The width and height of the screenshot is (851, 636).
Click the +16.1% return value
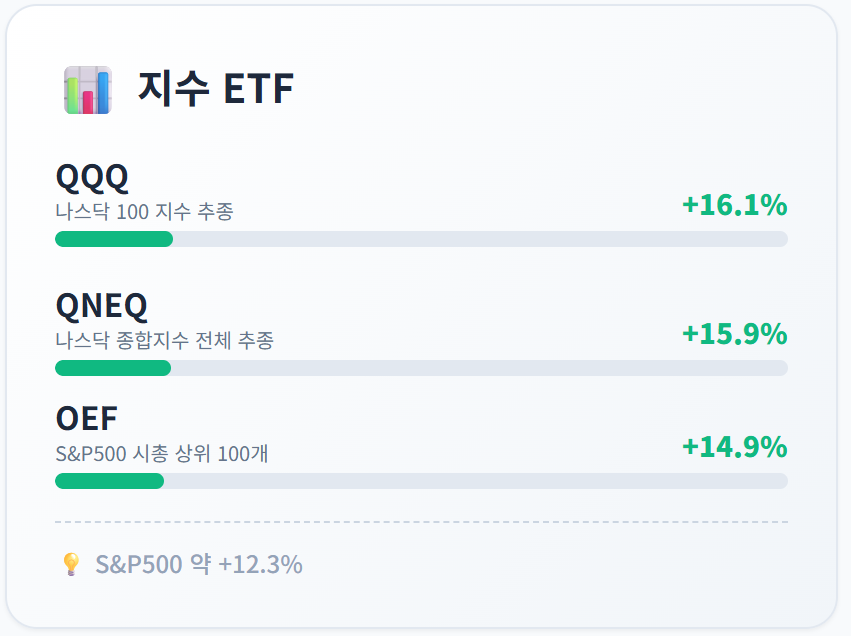[x=734, y=205]
